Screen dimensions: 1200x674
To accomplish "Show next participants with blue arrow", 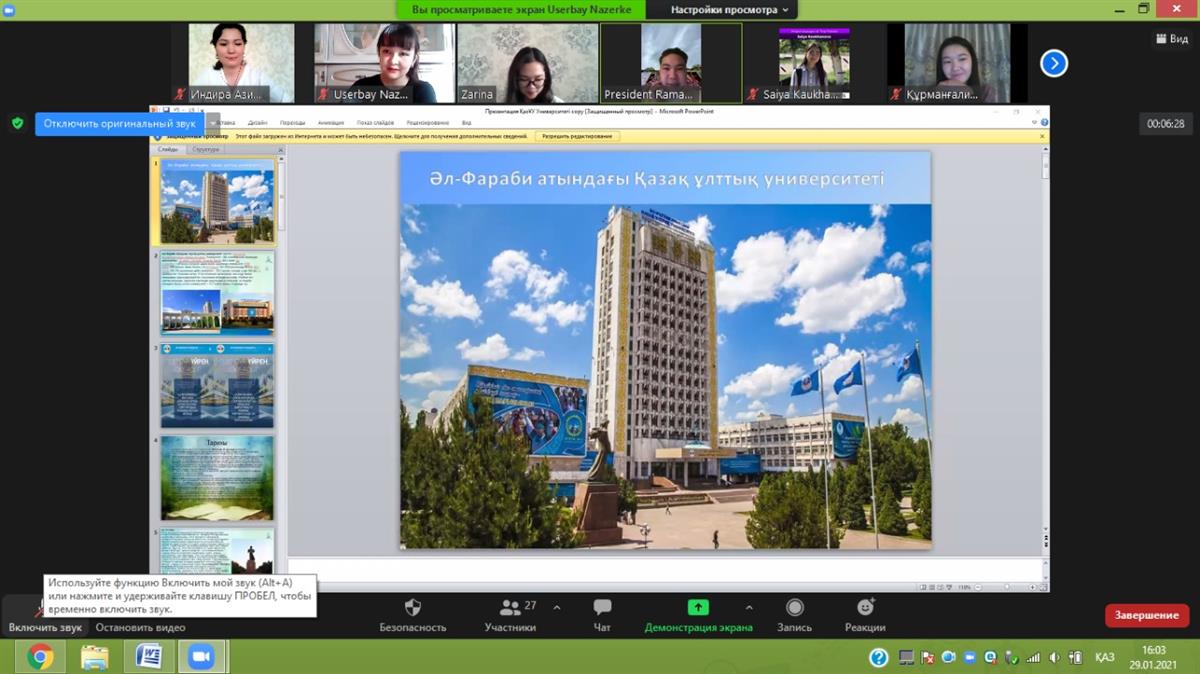I will [1053, 64].
